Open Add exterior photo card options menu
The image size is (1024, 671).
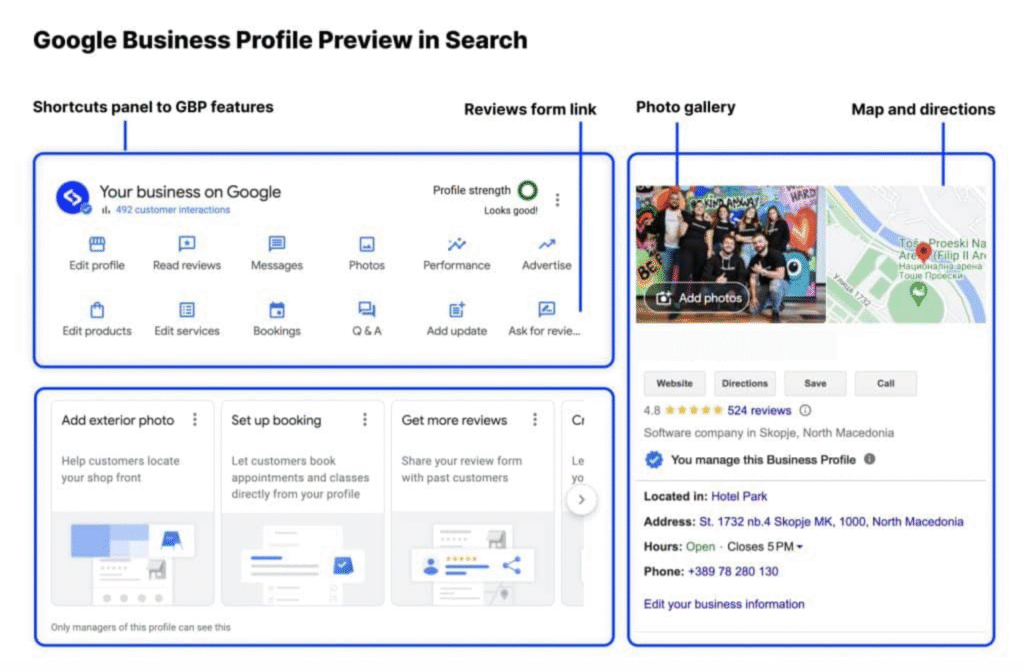click(x=195, y=419)
